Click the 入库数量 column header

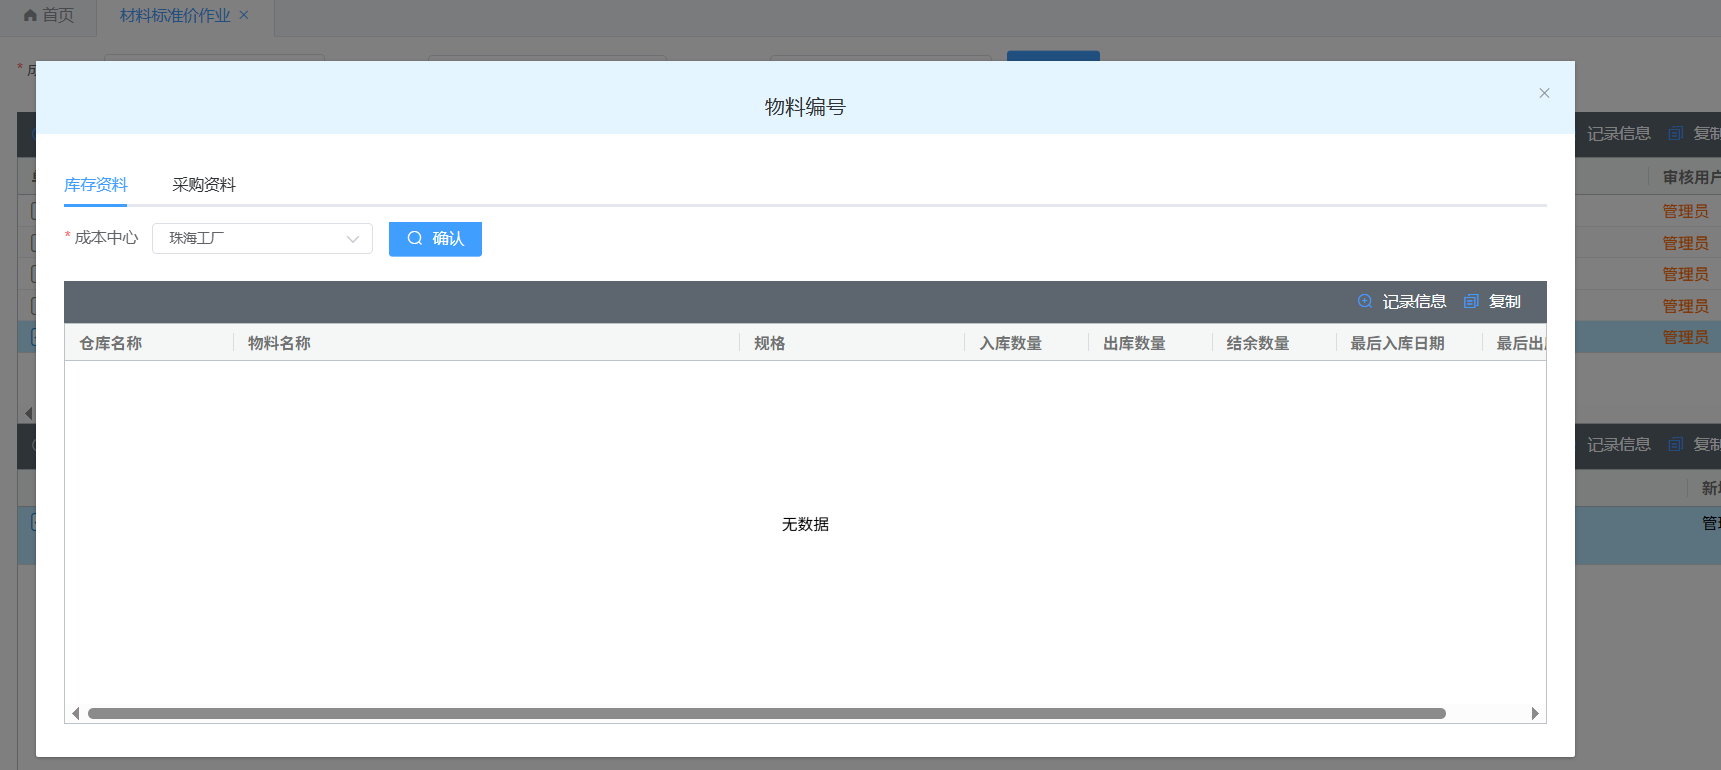coord(1010,344)
